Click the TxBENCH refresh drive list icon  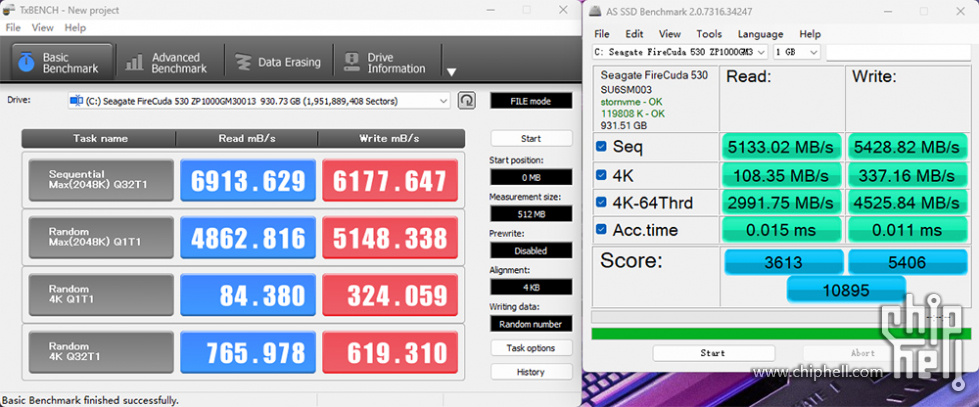click(x=466, y=101)
